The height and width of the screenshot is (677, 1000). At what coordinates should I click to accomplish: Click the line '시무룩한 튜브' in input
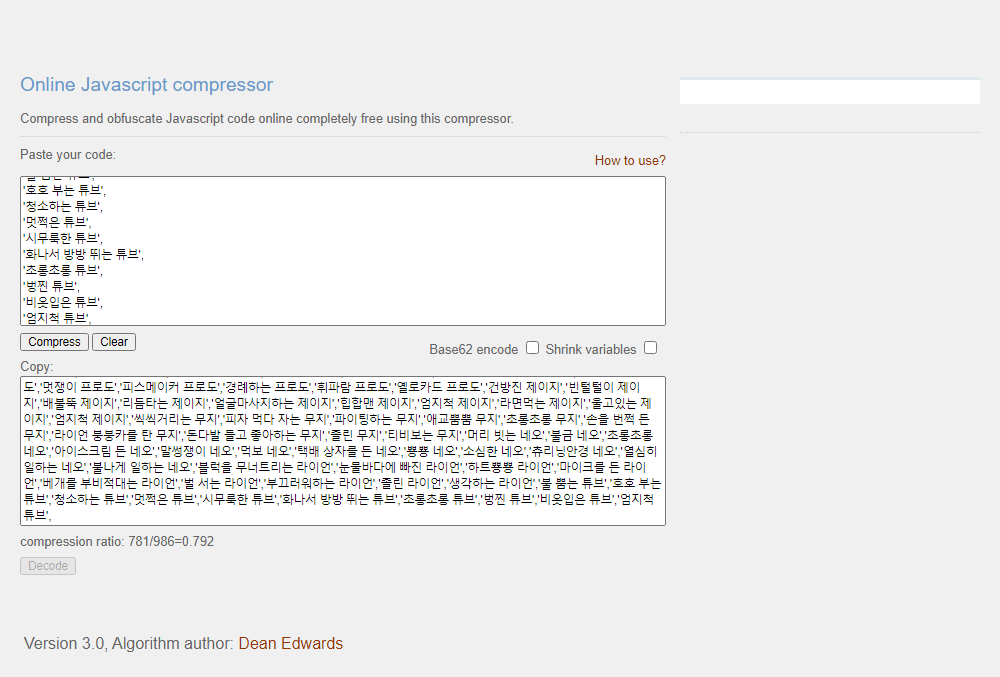(x=63, y=238)
